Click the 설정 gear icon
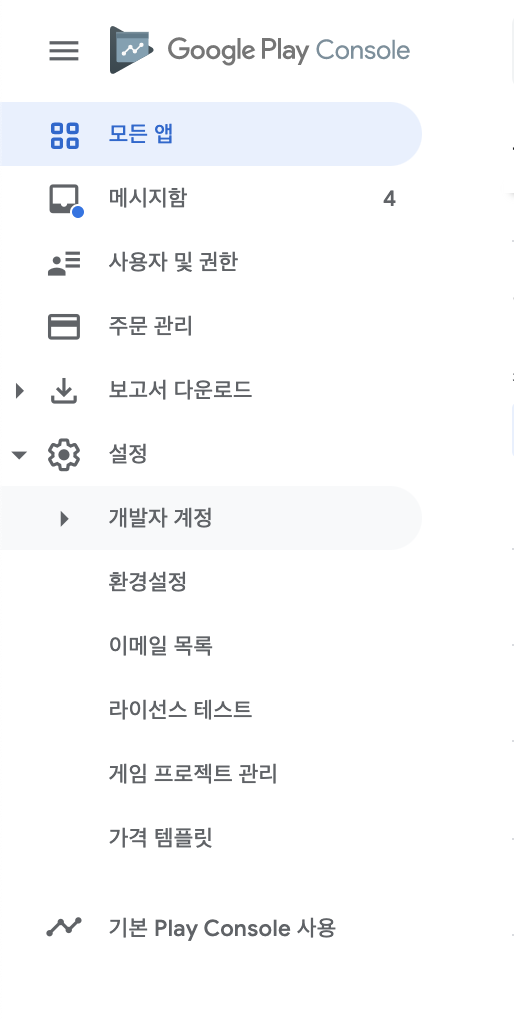 64,455
